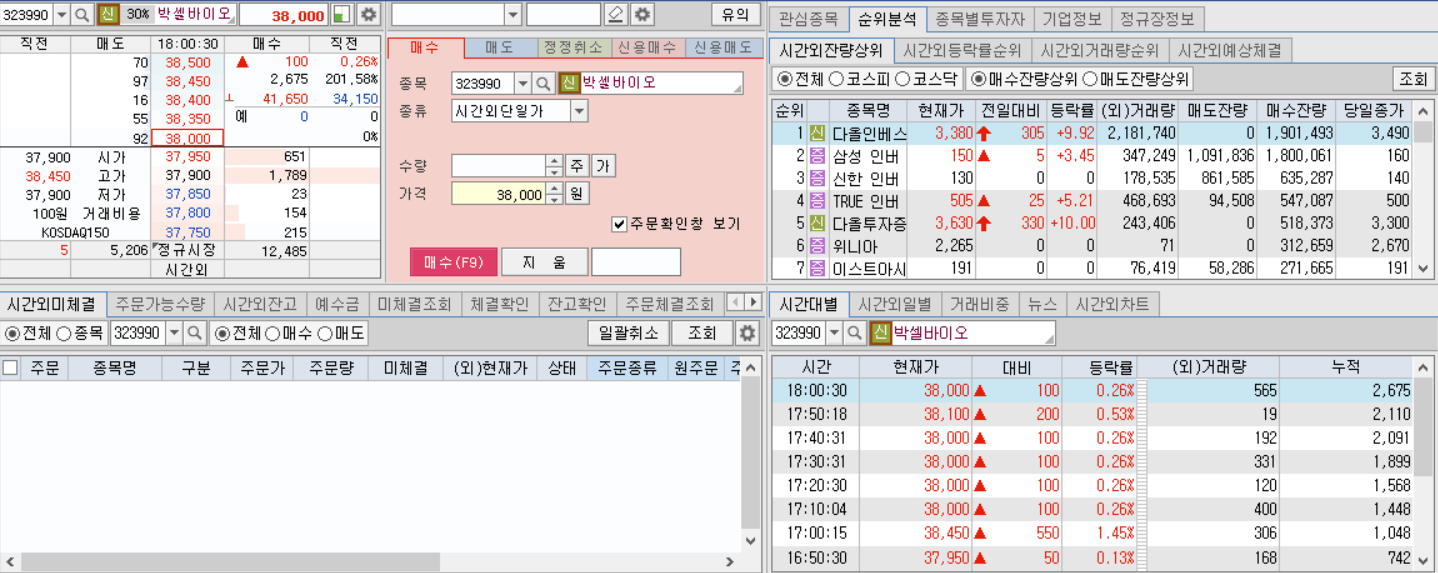Open the 주문가능수량 tab
This screenshot has height=573, width=1438.
click(160, 304)
